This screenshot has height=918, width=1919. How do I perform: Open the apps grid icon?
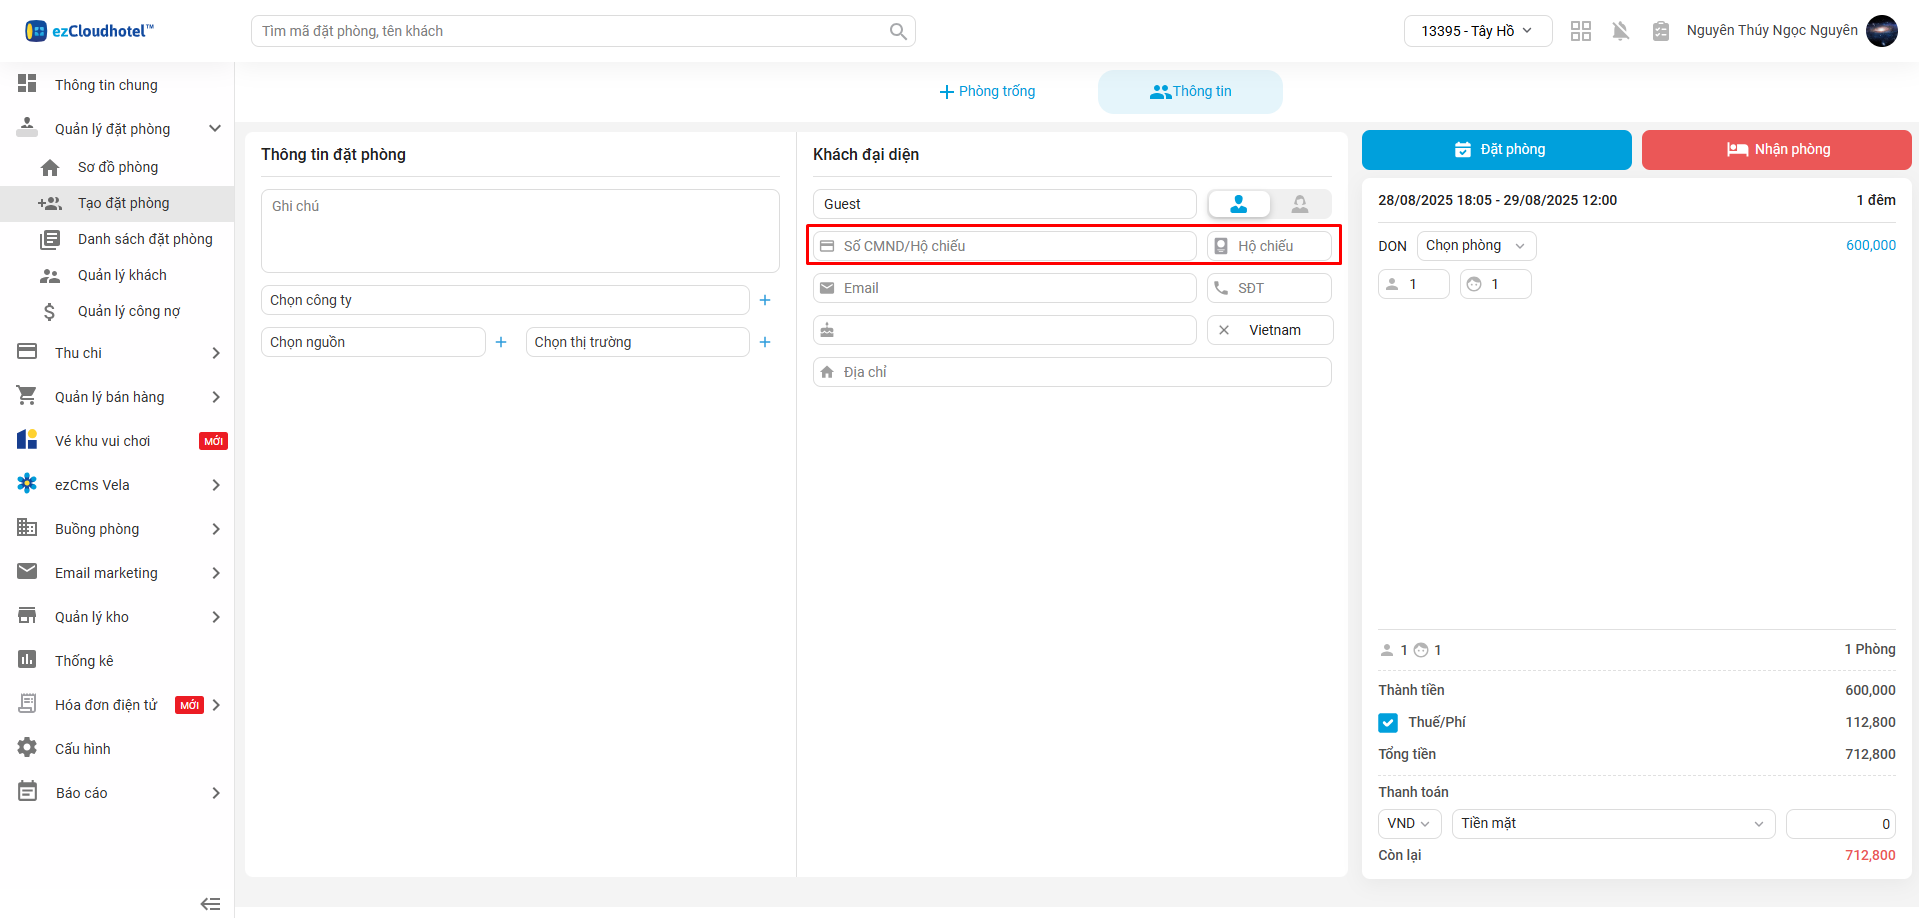click(x=1580, y=31)
